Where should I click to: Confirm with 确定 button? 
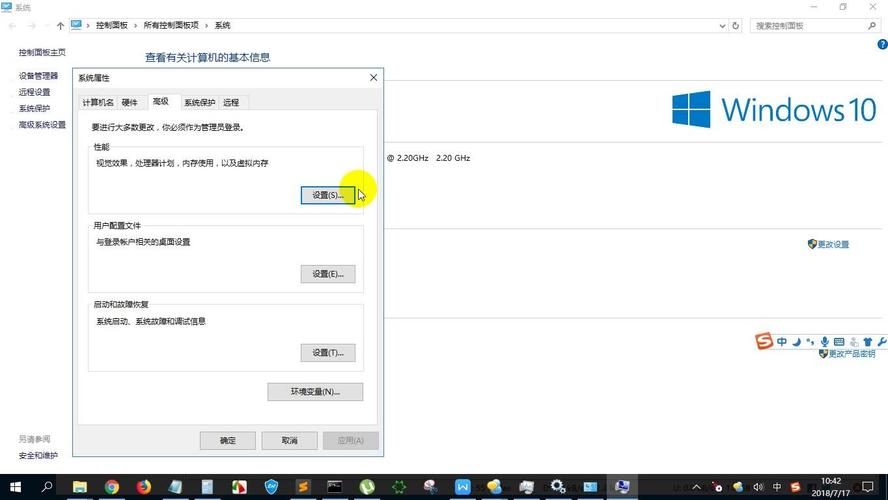coord(228,441)
